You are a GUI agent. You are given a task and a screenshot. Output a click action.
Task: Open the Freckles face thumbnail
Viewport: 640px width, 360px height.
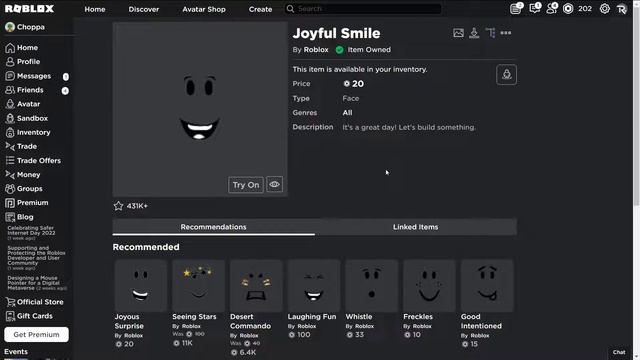coord(429,285)
